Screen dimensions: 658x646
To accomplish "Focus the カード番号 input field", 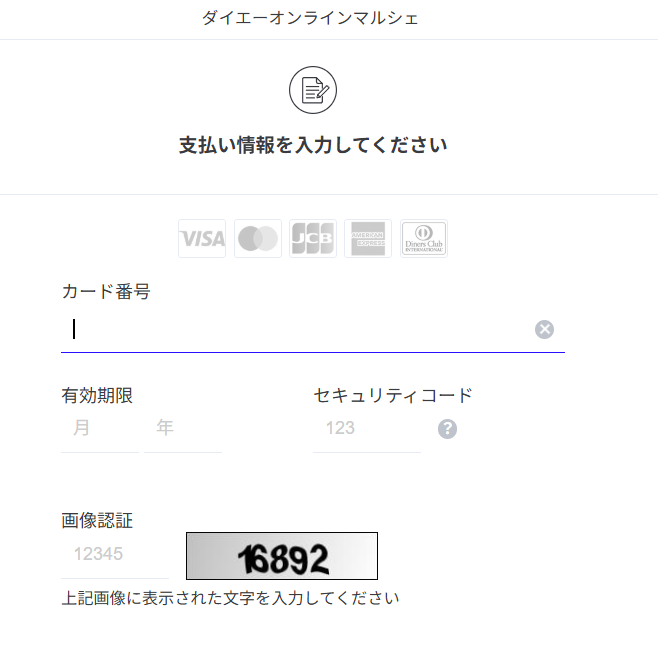I will tap(300, 330).
